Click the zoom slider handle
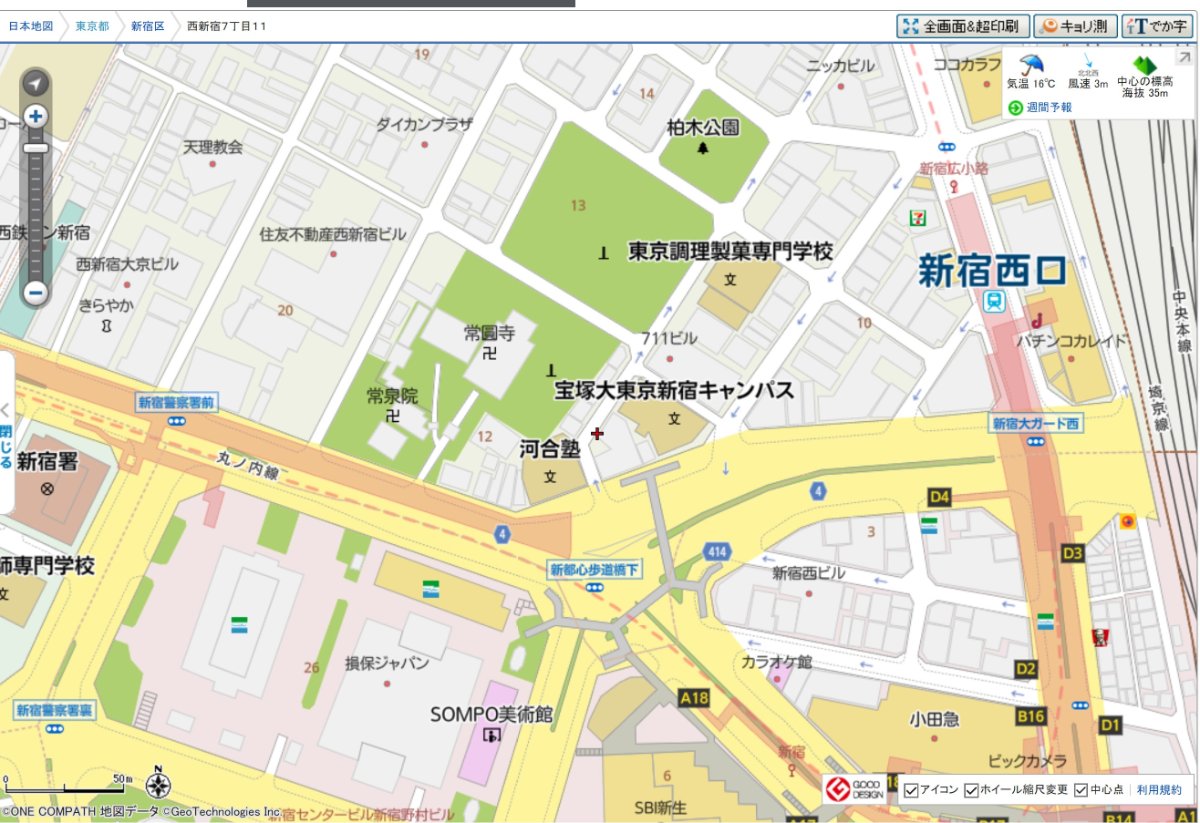 (36, 148)
